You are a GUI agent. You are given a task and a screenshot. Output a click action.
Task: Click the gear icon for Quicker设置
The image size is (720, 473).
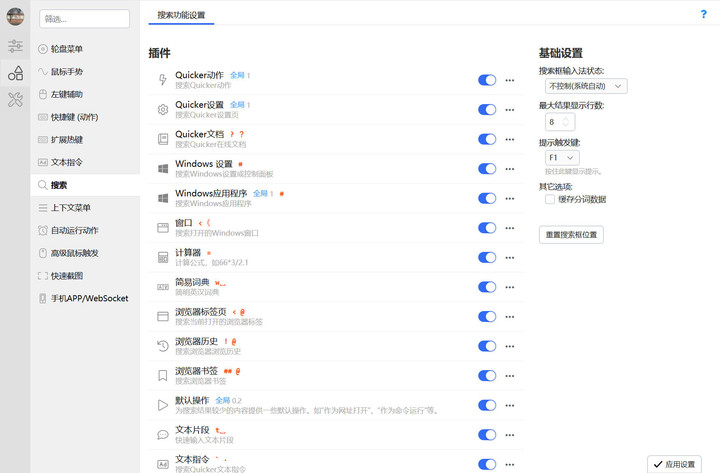163,110
